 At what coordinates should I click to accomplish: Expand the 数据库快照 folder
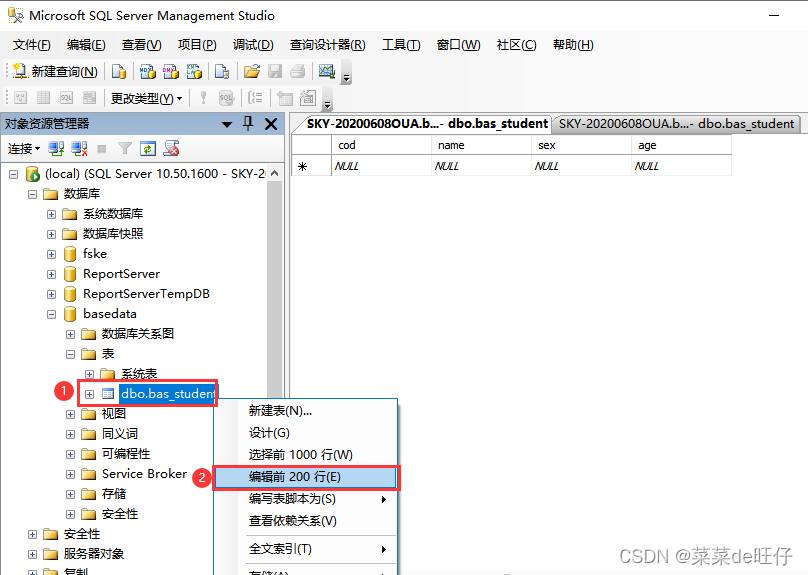pos(52,234)
